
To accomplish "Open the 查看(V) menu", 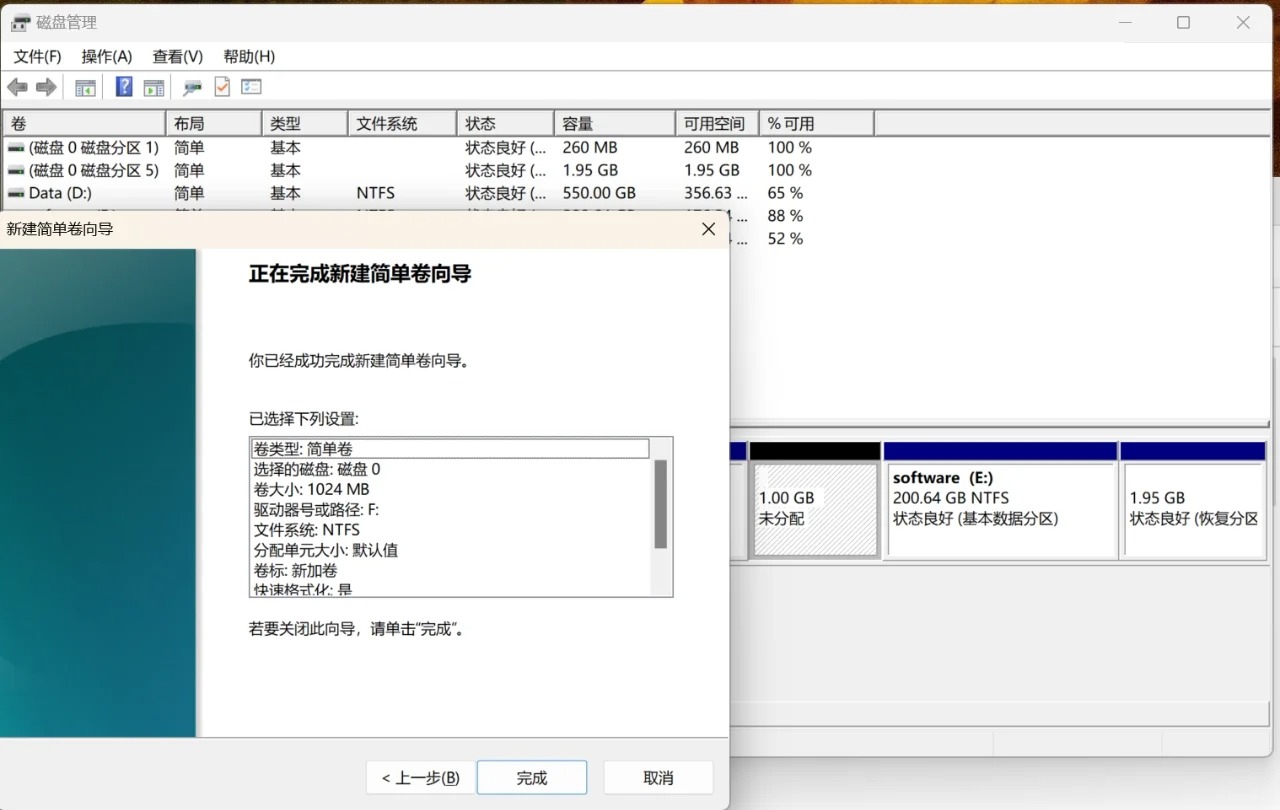I will pos(177,56).
